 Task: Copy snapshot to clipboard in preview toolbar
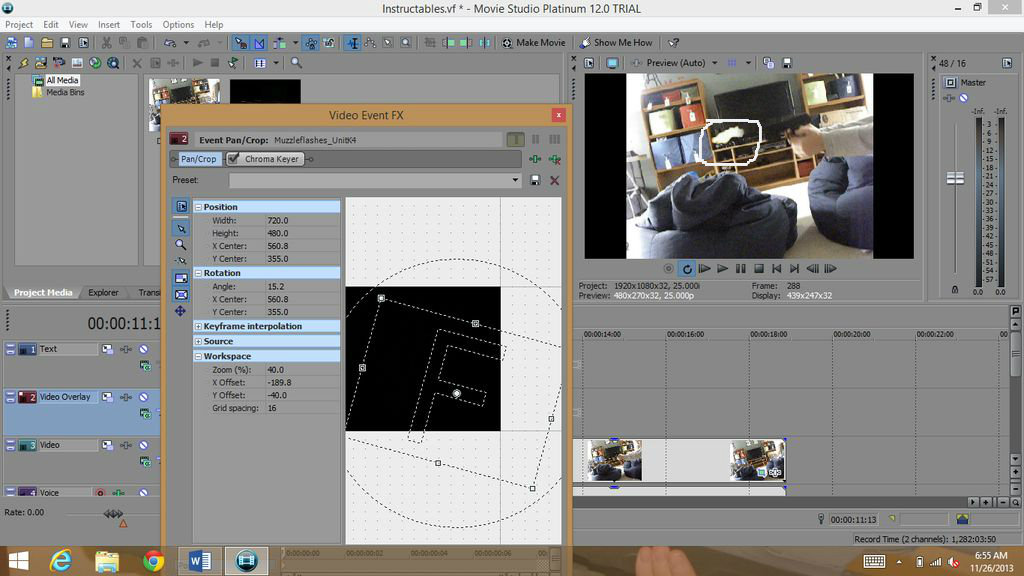(769, 63)
